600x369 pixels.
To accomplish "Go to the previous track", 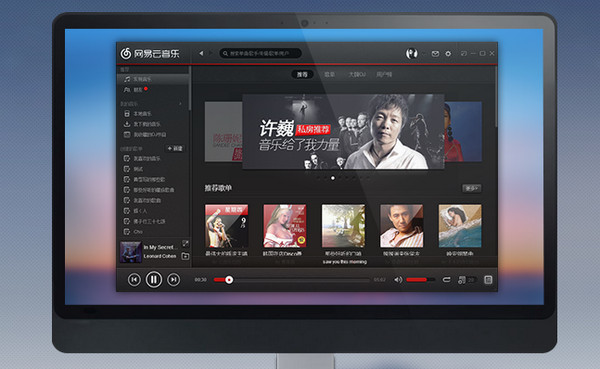I will tap(134, 280).
